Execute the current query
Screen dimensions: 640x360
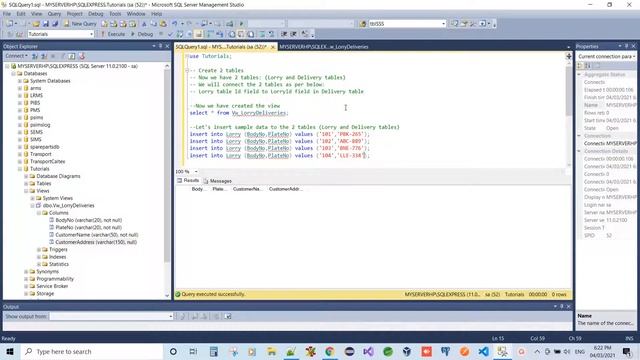tap(113, 34)
